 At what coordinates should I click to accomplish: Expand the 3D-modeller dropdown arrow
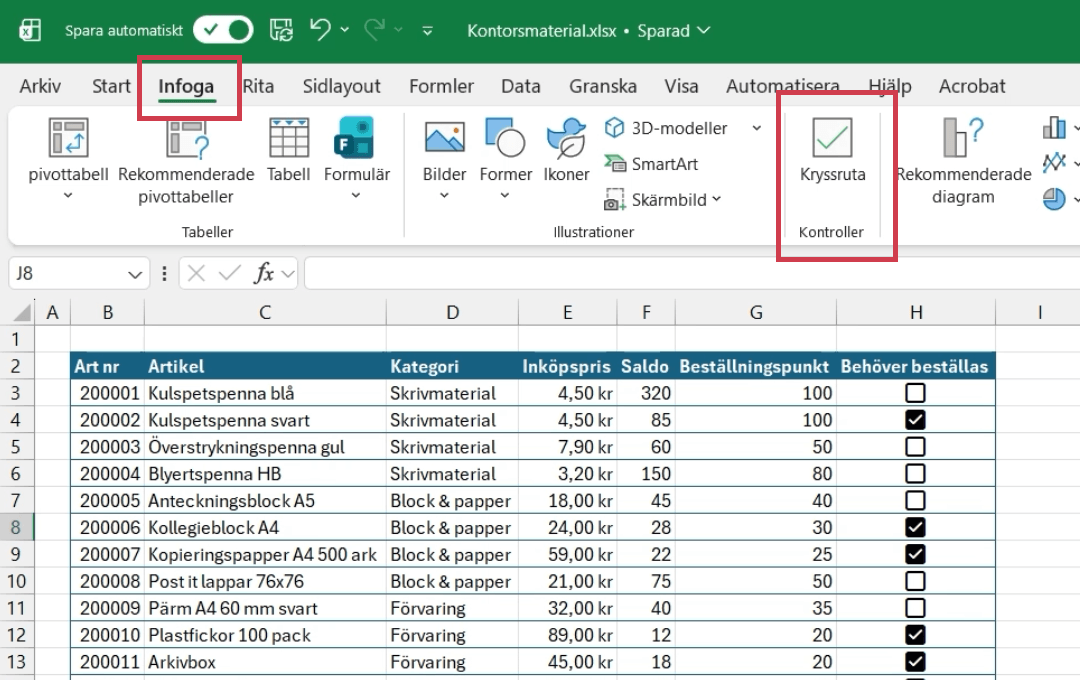pos(756,128)
